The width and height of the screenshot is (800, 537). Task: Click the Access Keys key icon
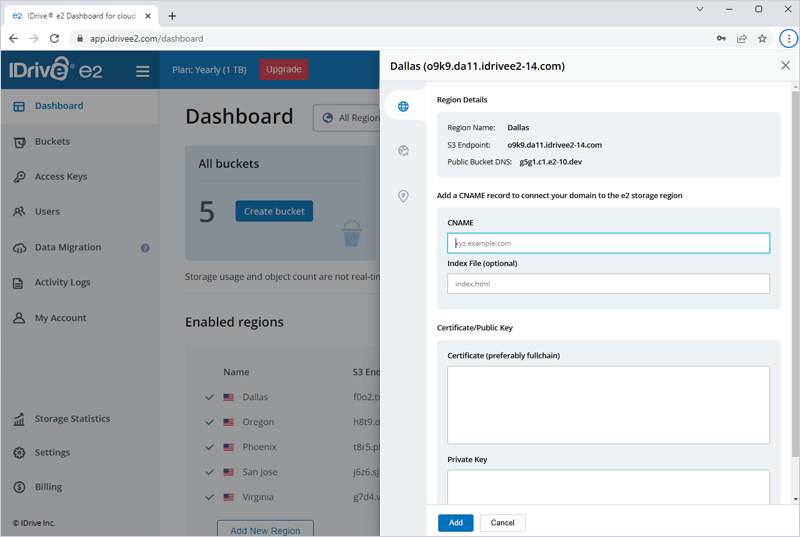click(19, 177)
